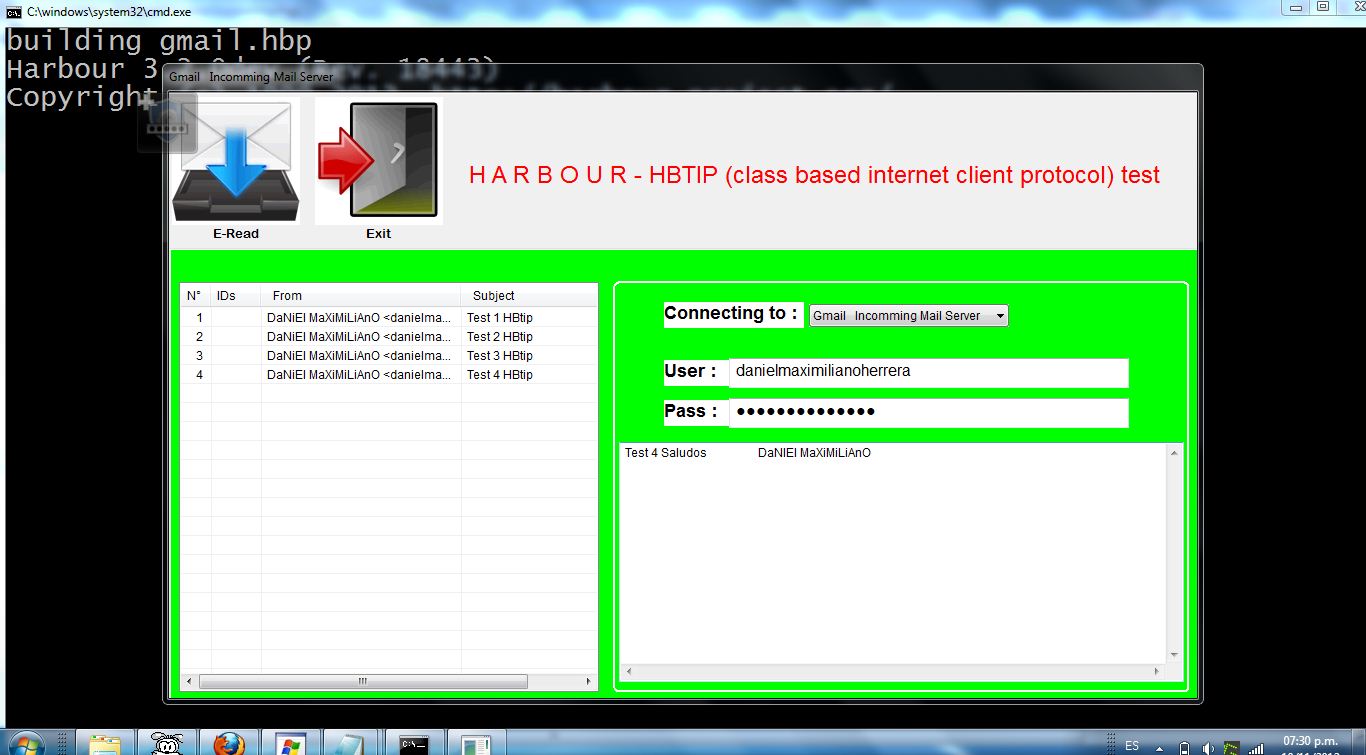Focus the User name input field
Screen dimensions: 1366x755
pos(928,373)
